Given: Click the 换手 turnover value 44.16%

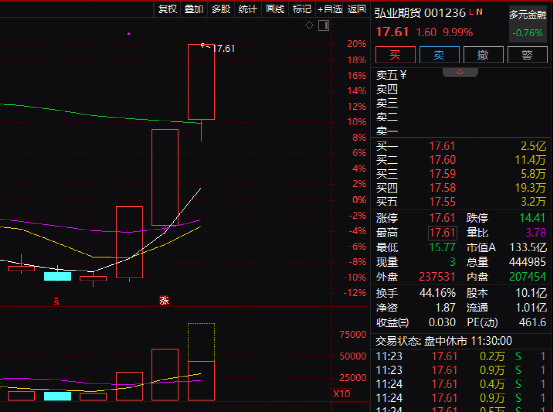Looking at the screenshot, I should (437, 293).
